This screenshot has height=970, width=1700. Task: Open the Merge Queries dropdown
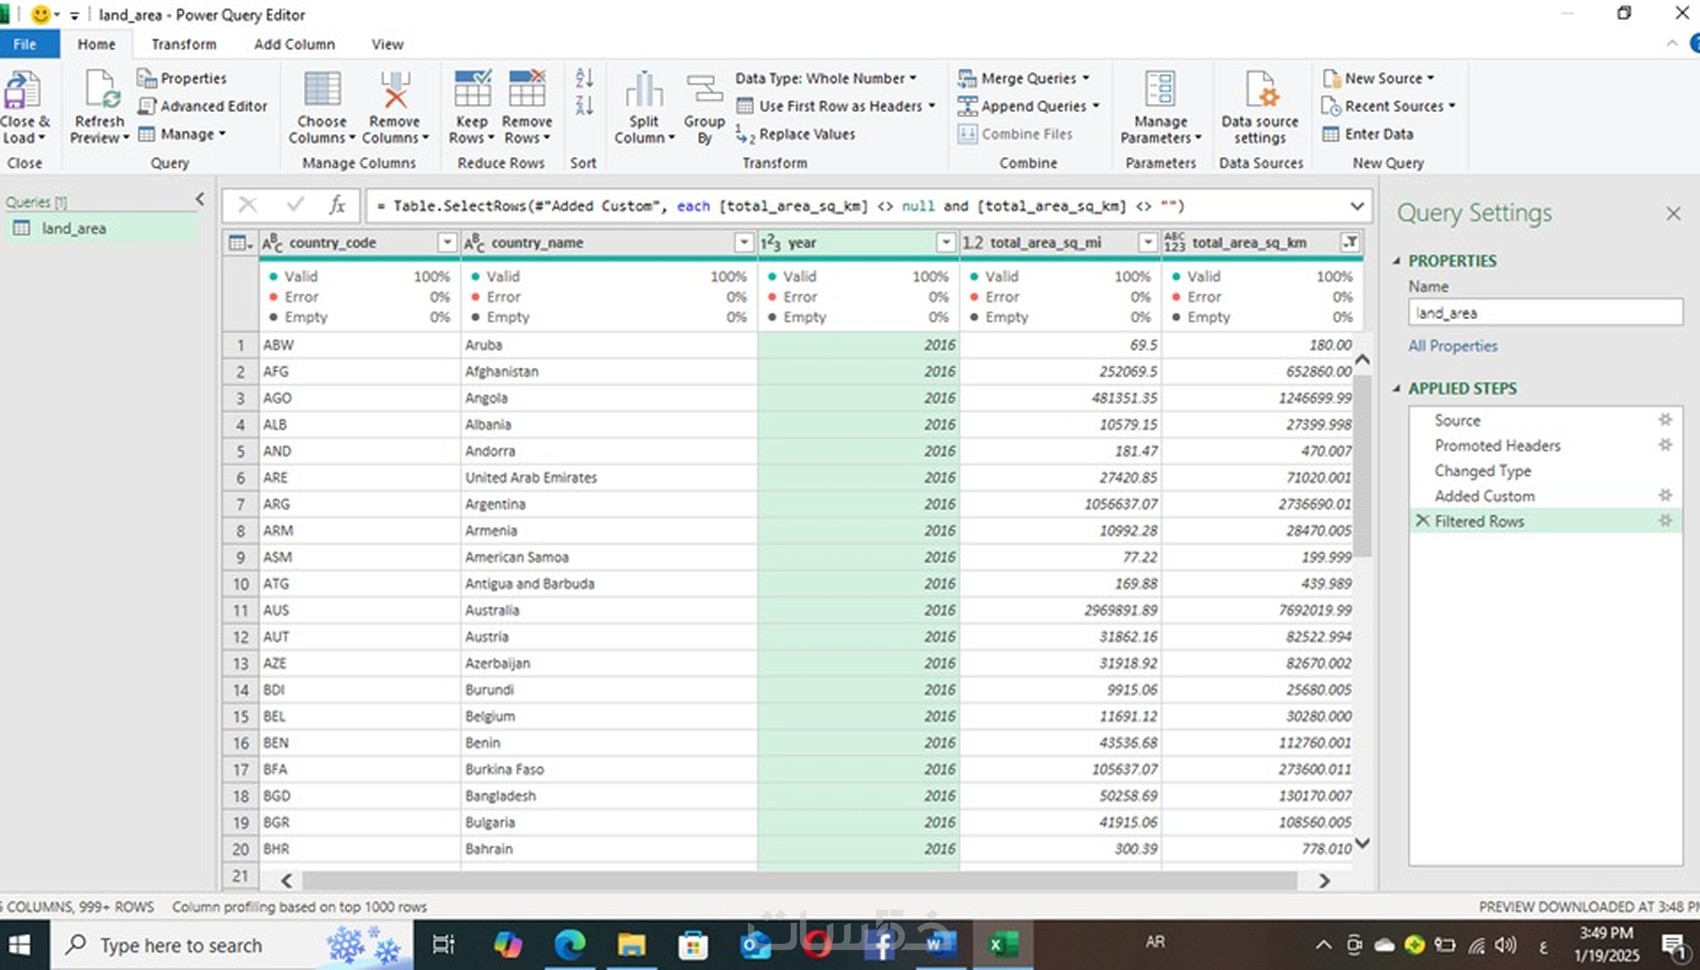1024,78
